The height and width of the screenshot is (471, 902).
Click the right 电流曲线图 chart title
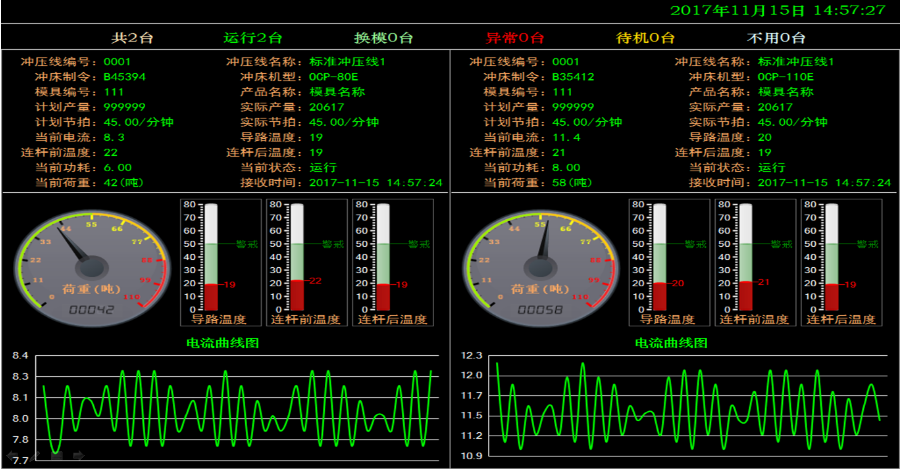pyautogui.click(x=670, y=343)
